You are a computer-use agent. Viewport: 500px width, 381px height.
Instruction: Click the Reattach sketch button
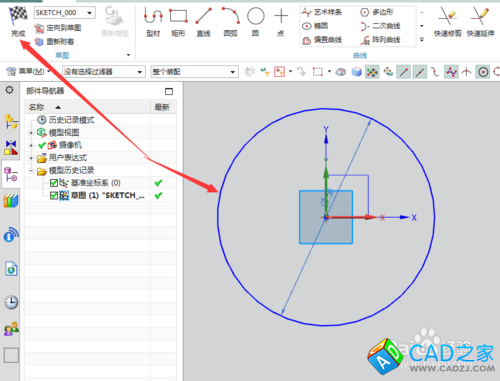(x=55, y=42)
